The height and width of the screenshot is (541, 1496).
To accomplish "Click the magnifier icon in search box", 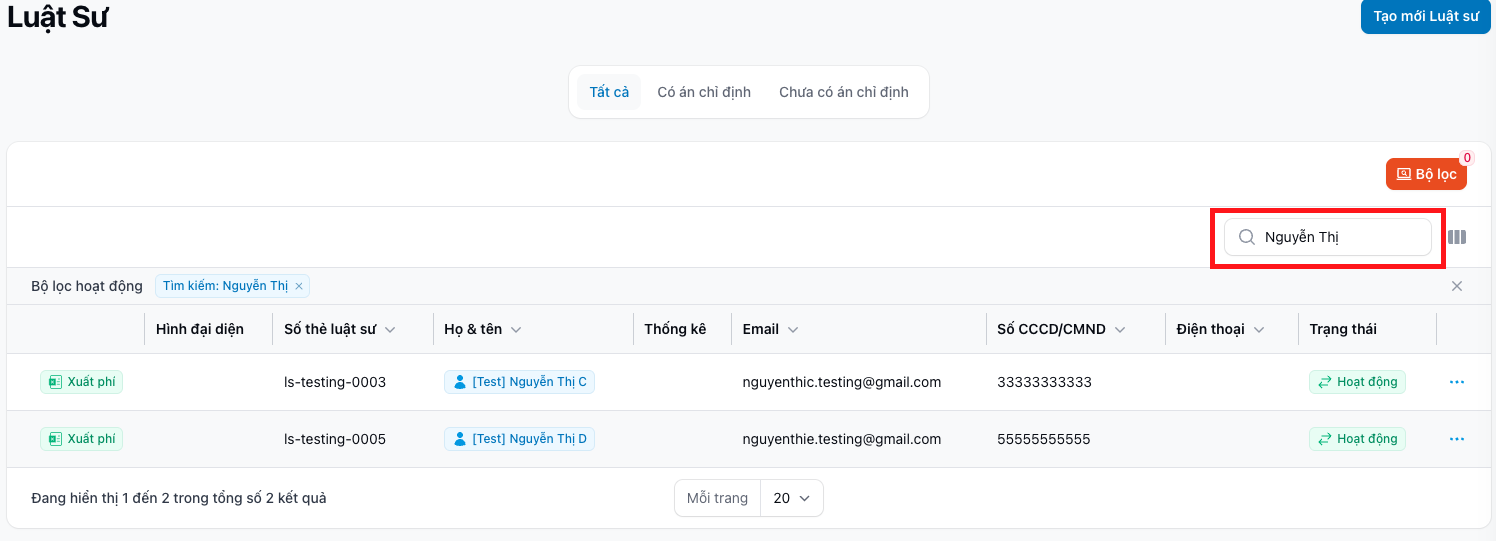I will click(1246, 237).
